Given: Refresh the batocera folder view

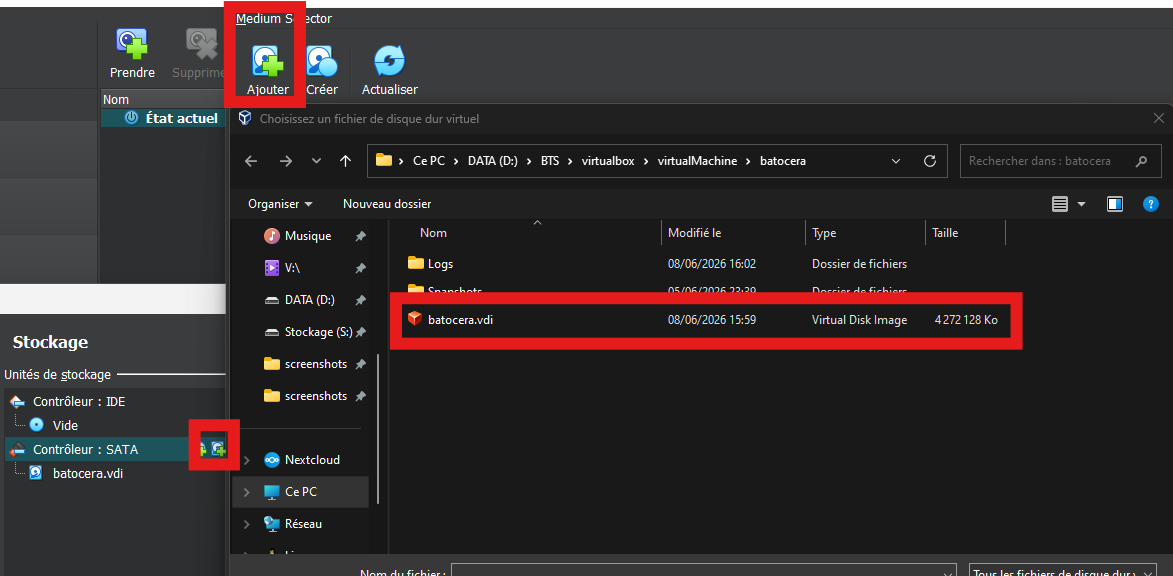Looking at the screenshot, I should [x=930, y=161].
